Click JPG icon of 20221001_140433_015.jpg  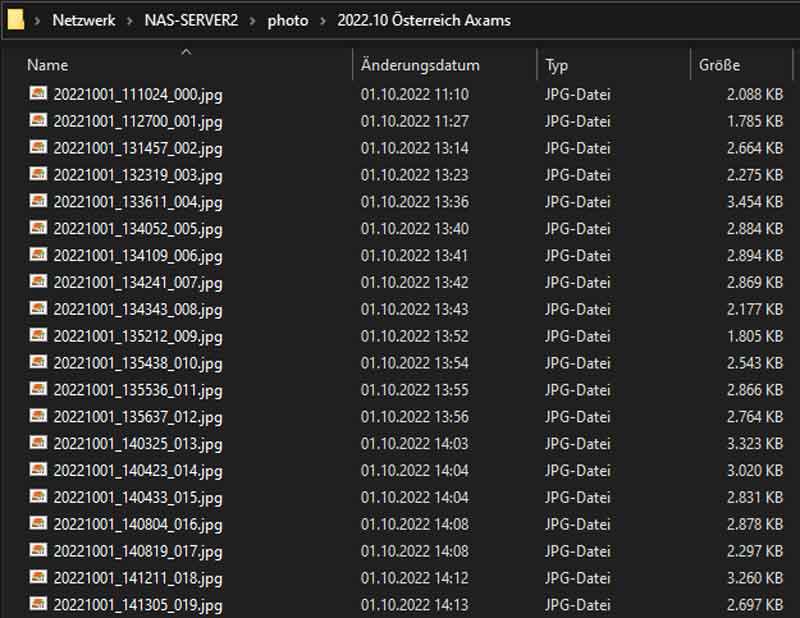pyautogui.click(x=38, y=496)
